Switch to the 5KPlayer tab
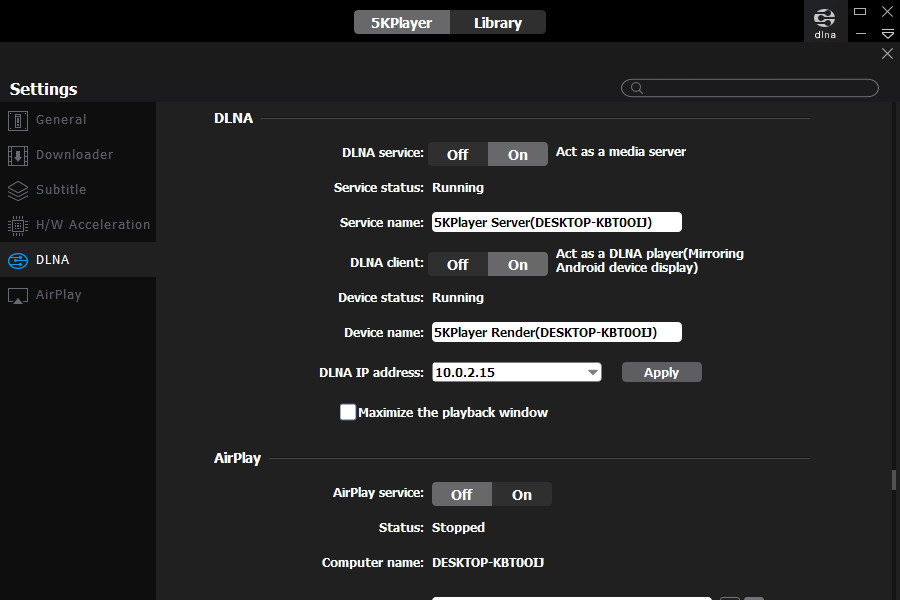The width and height of the screenshot is (900, 600). 402,22
